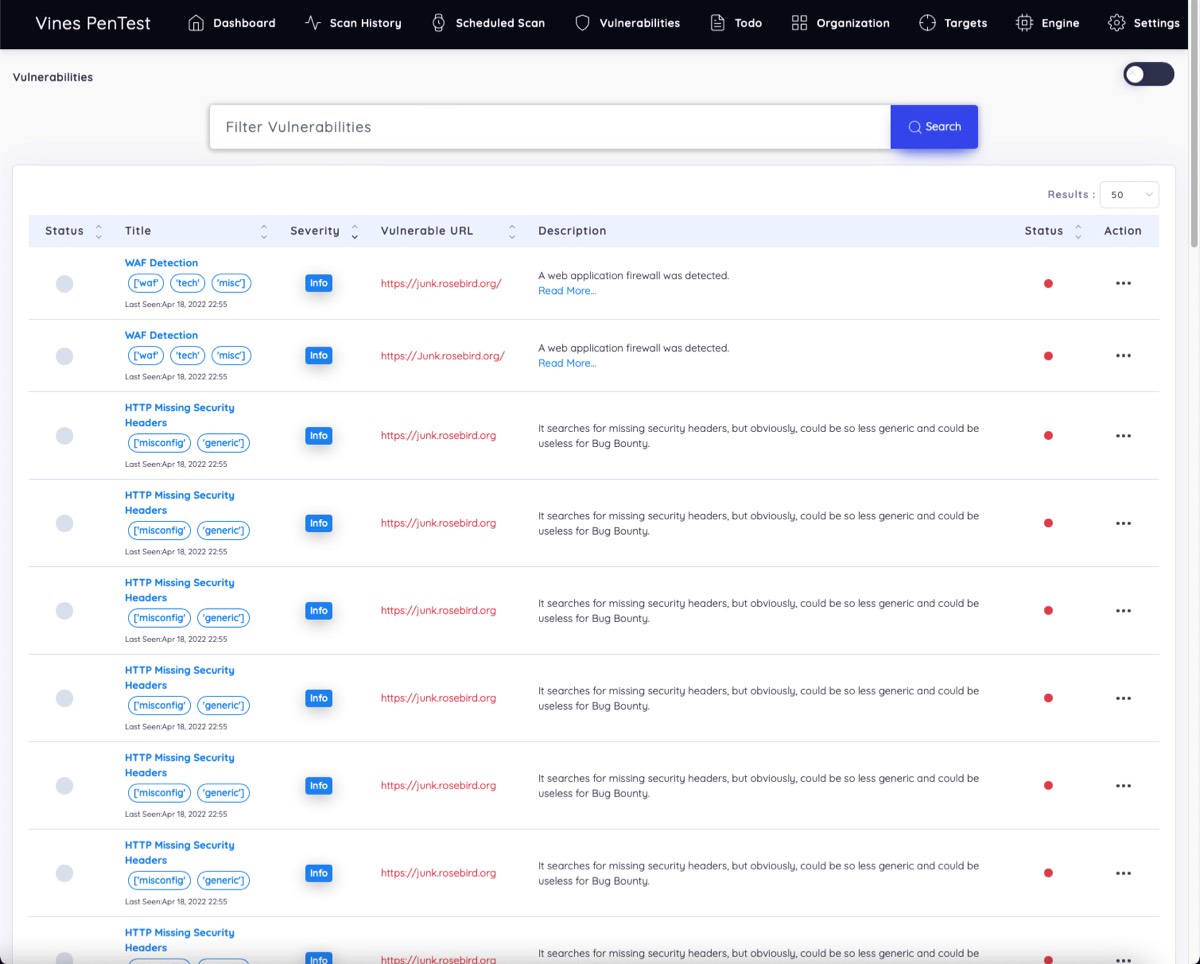
Task: Open actions menu for Junk.rosebird.org/ WAF row
Action: pos(1123,356)
